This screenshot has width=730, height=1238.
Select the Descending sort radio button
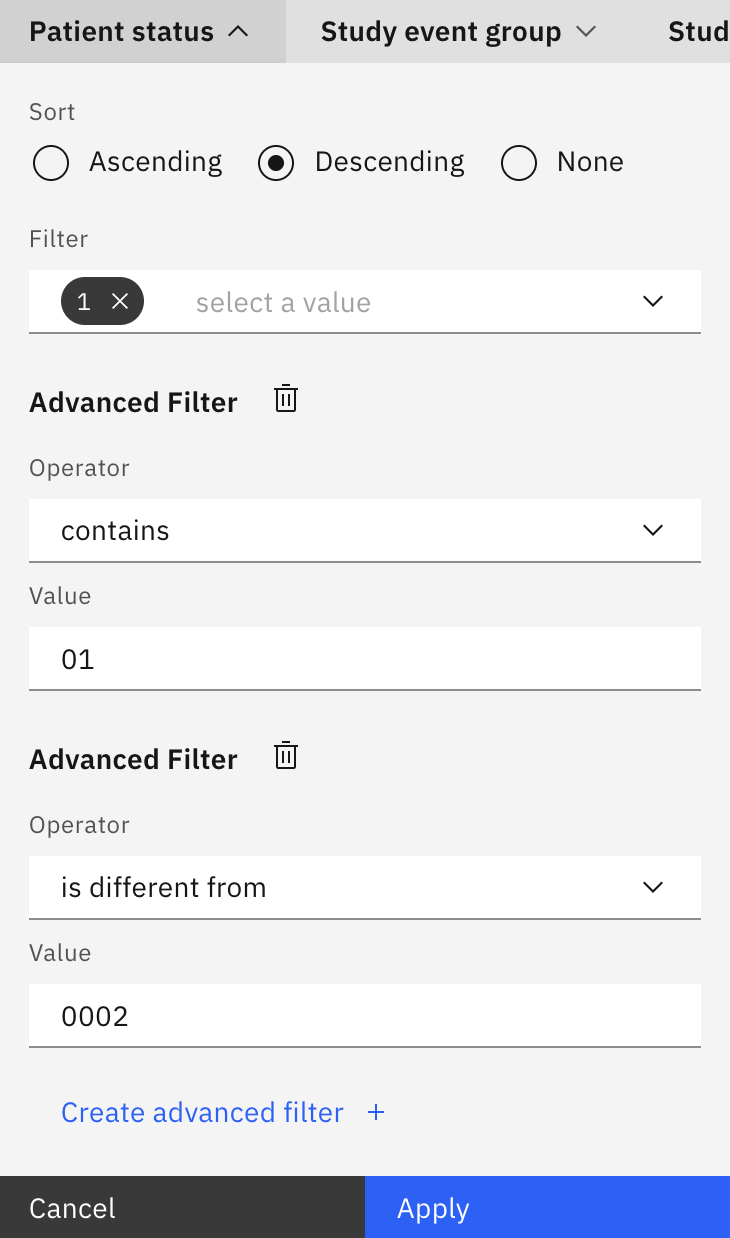[276, 163]
